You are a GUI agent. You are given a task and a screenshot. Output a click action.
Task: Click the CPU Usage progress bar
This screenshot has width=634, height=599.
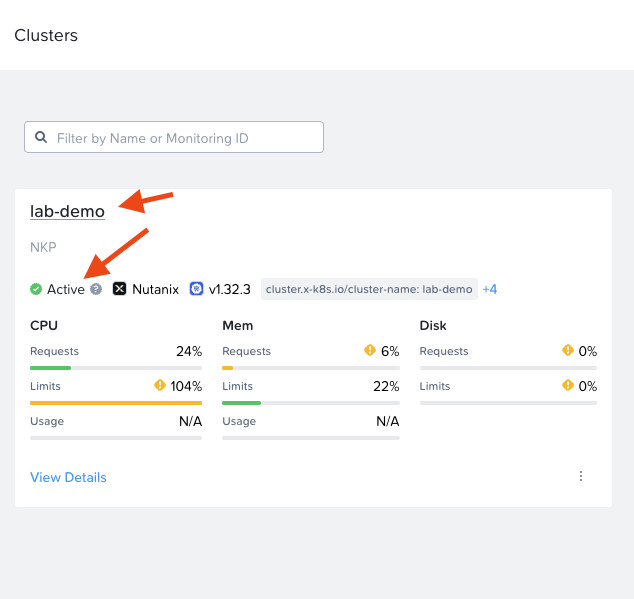116,438
